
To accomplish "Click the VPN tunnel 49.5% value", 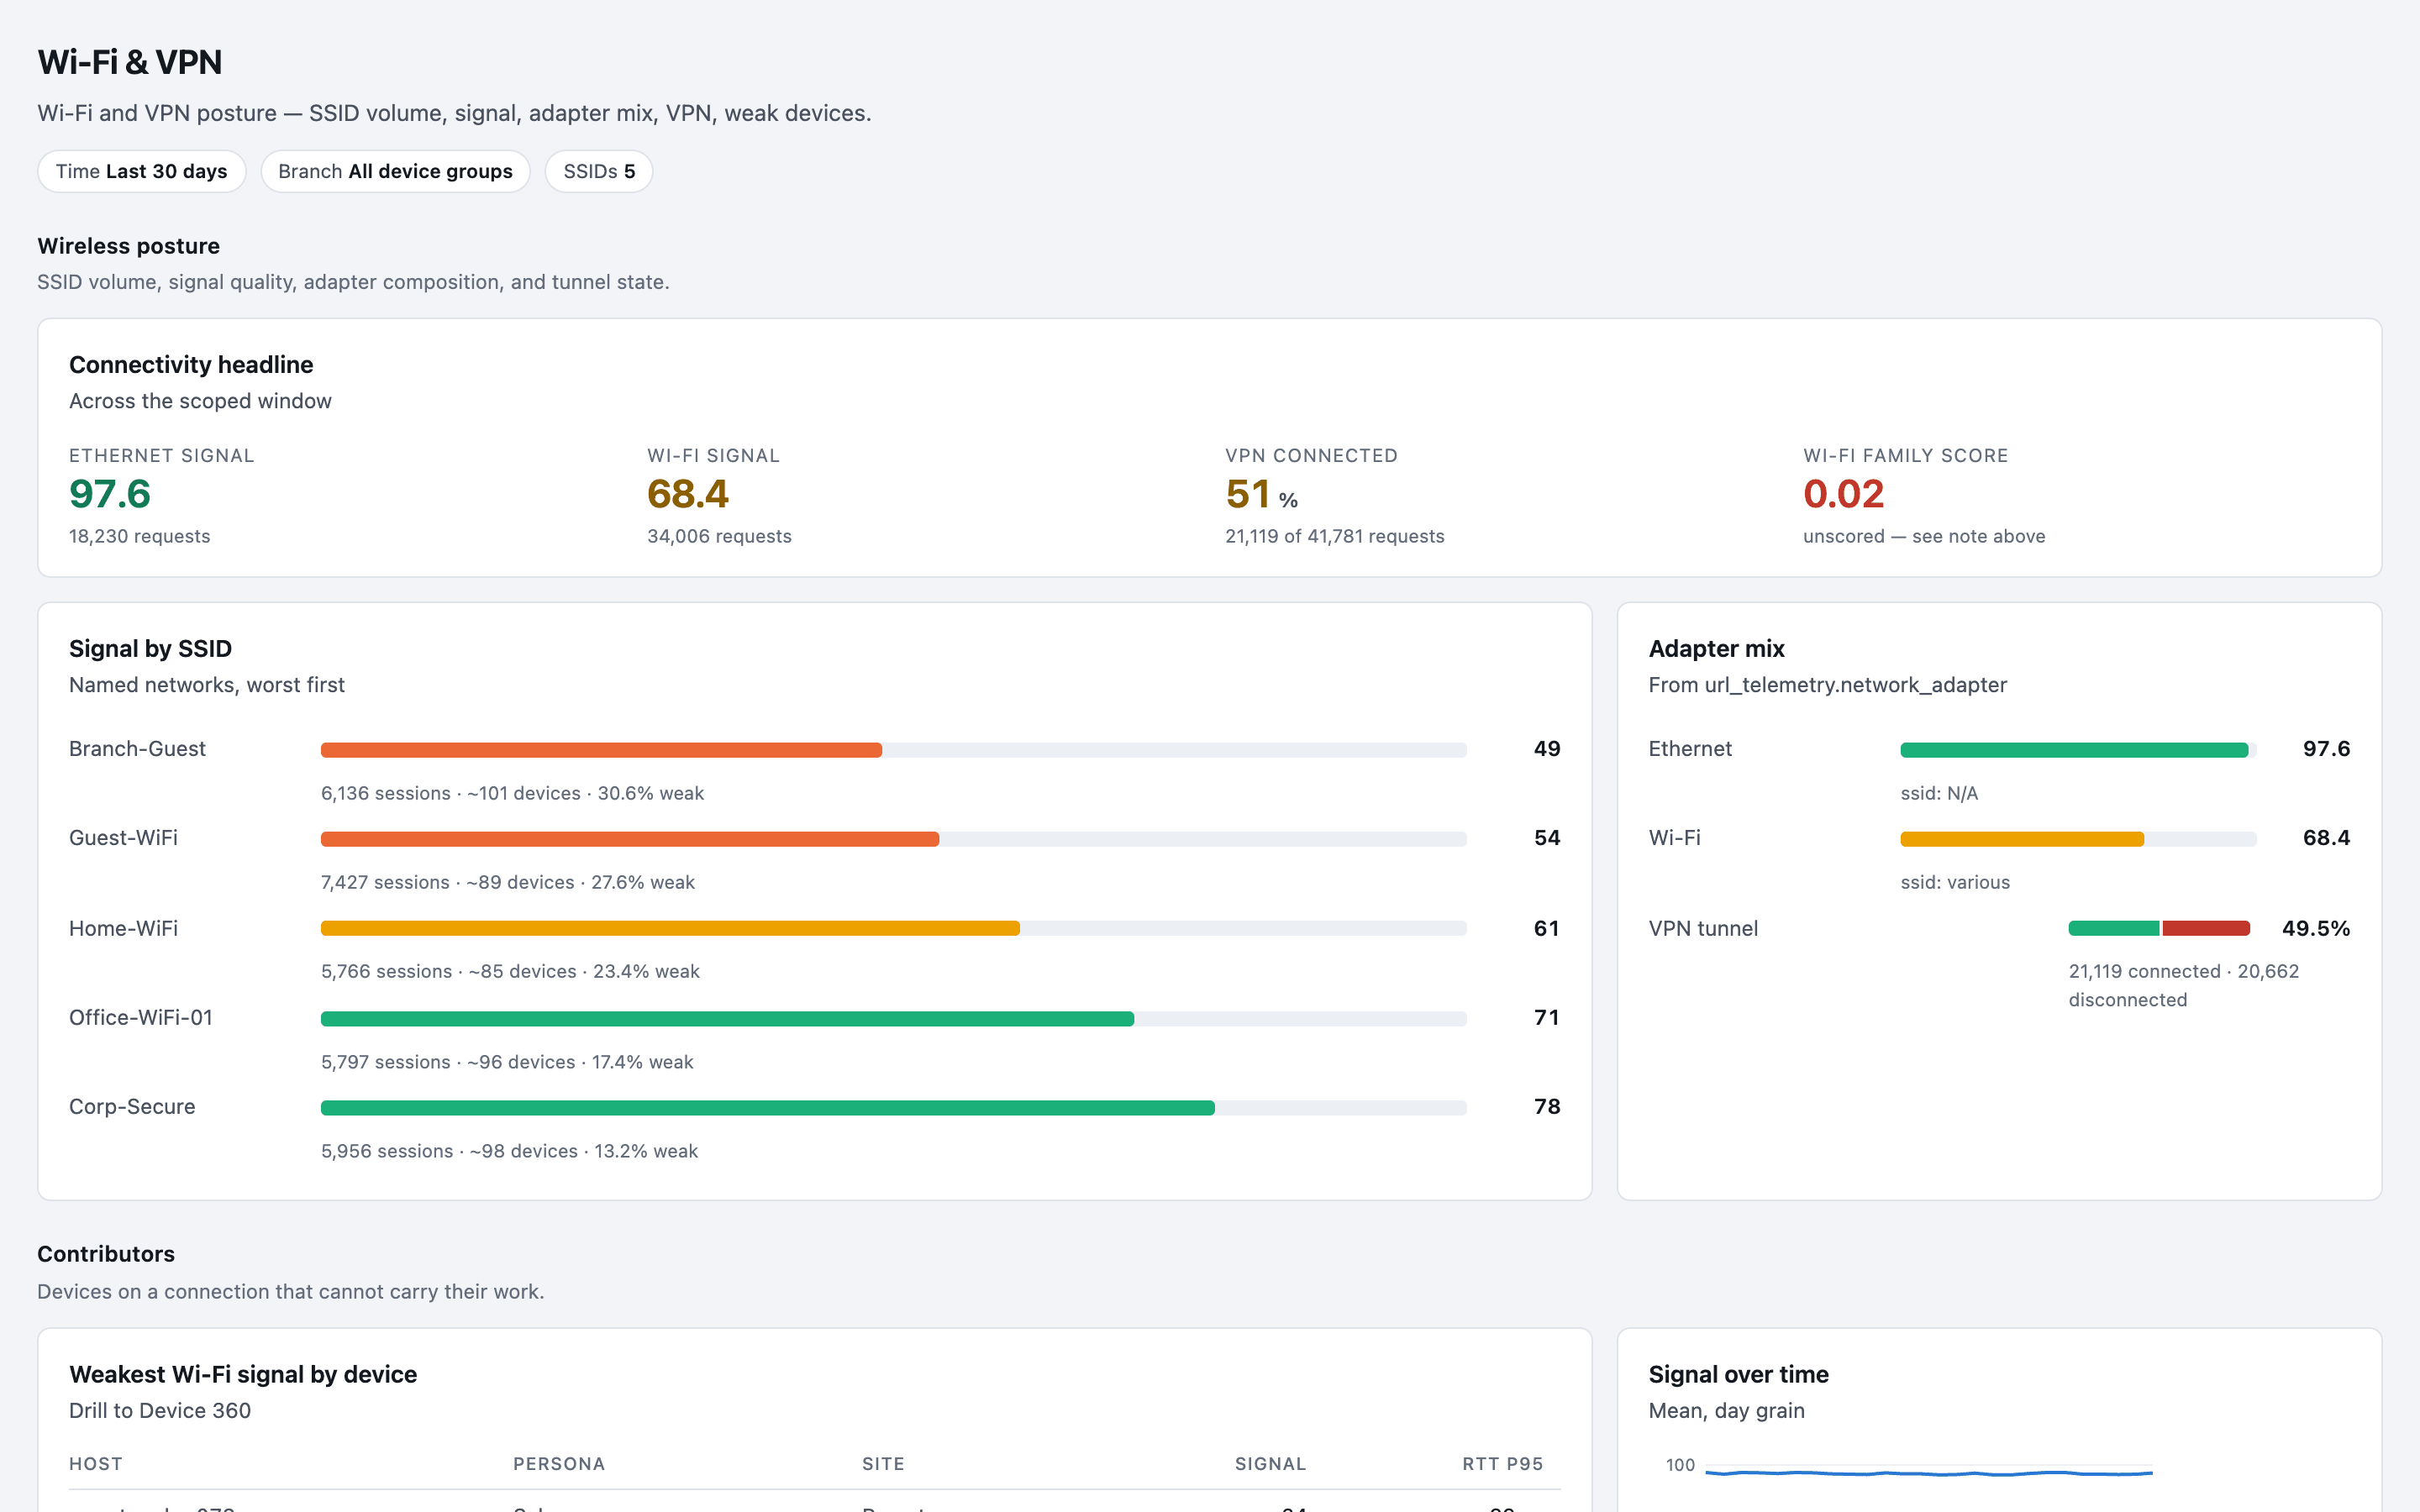I will tap(2315, 928).
